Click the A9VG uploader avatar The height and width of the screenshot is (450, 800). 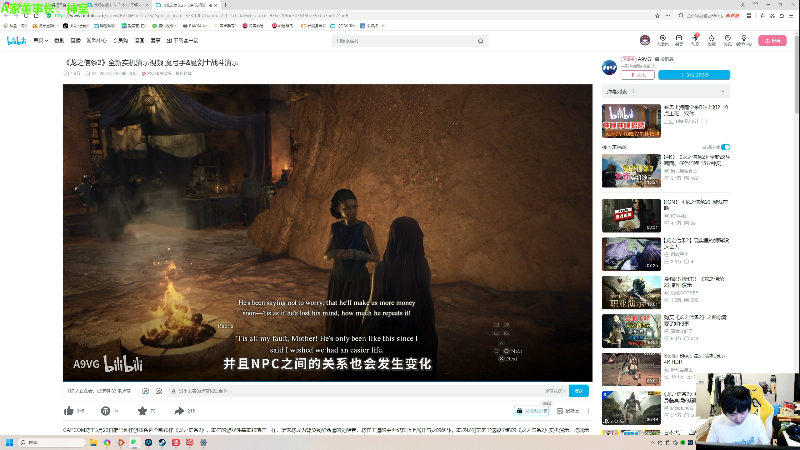[x=609, y=67]
